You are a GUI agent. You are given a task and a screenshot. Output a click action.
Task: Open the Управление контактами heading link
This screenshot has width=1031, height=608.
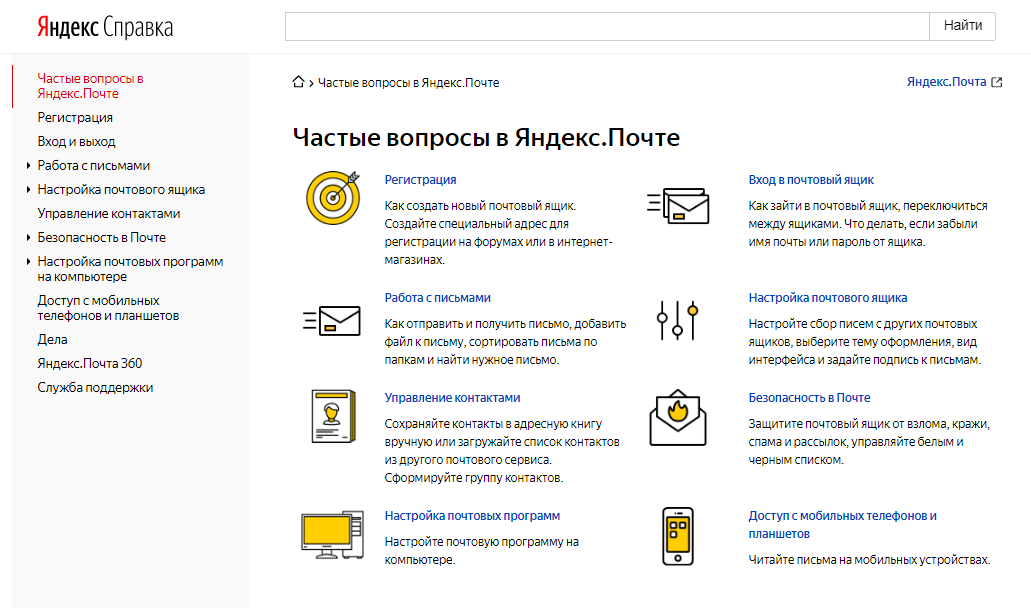[452, 397]
